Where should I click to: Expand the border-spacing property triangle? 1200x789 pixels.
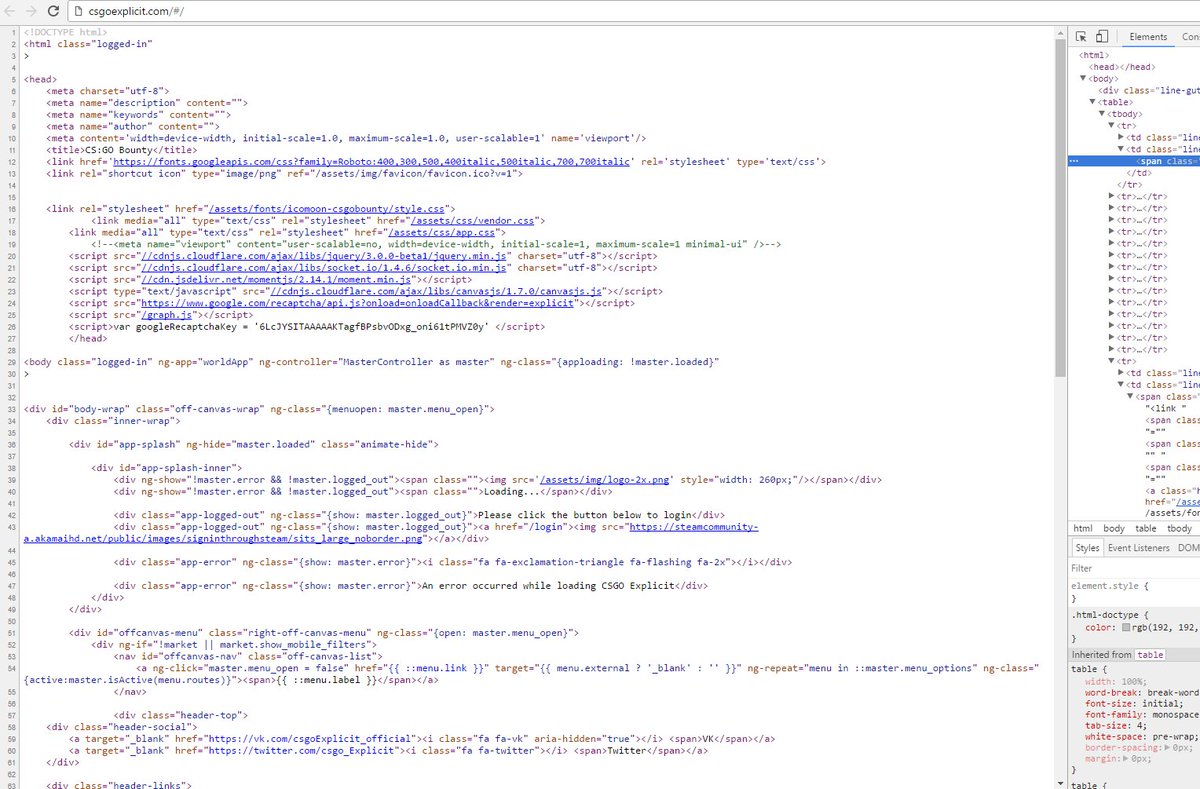click(1165, 747)
